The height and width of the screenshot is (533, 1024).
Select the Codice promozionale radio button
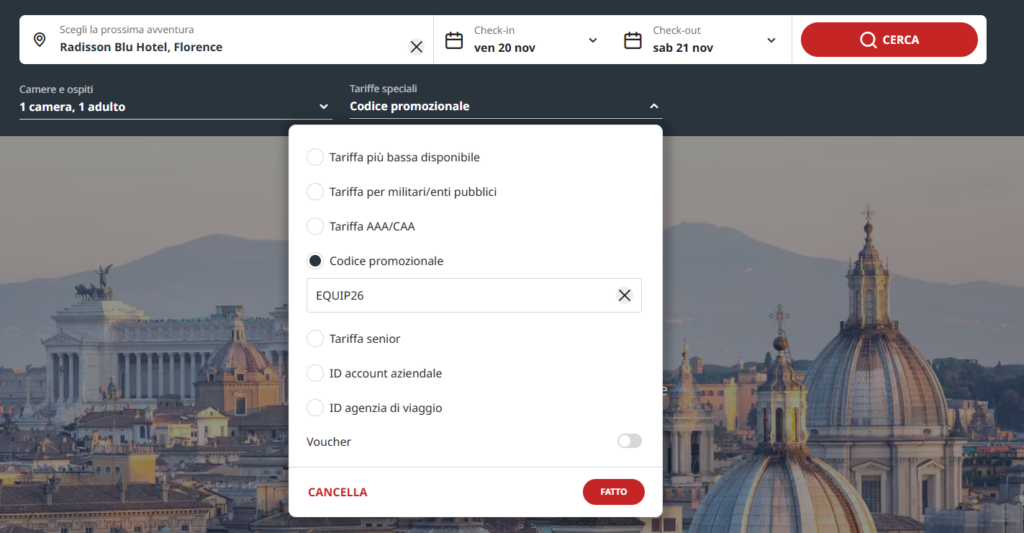click(x=315, y=261)
